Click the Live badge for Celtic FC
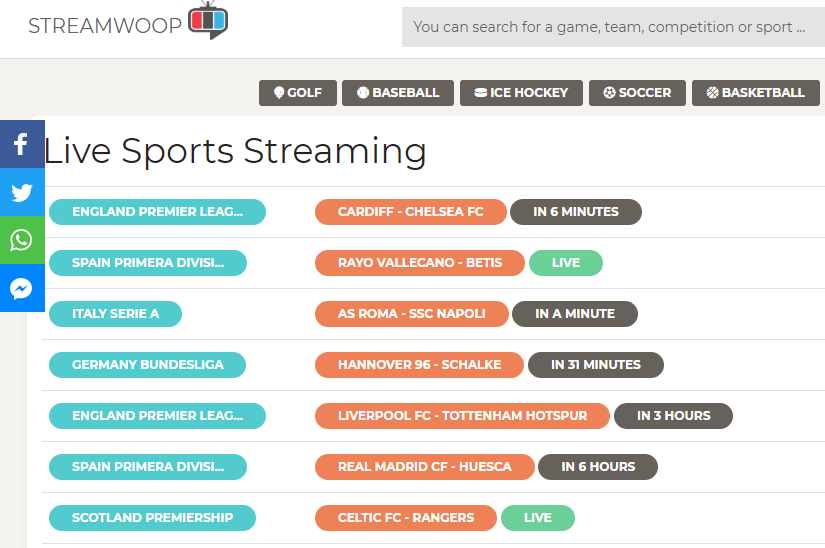The height and width of the screenshot is (548, 825). pos(538,518)
